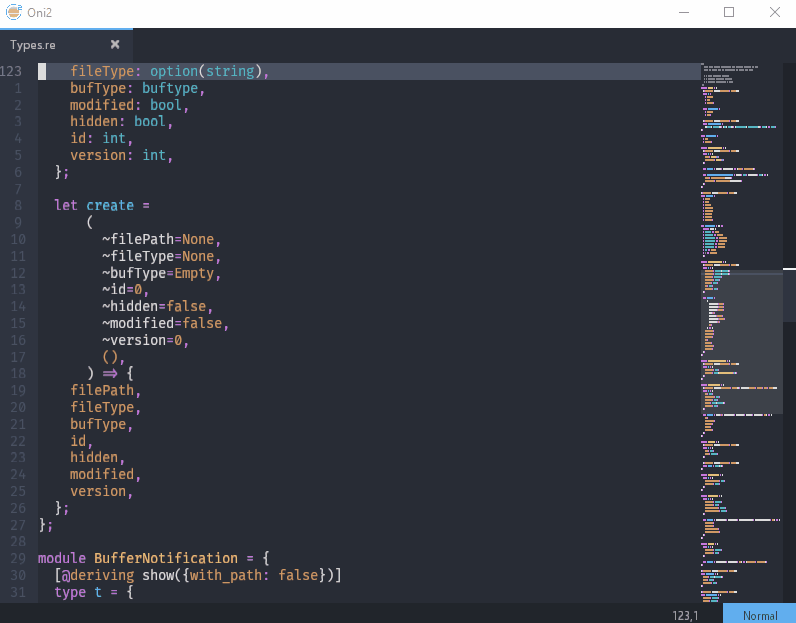This screenshot has width=796, height=623.
Task: Click the 'let create =' line
Action: coord(102,206)
